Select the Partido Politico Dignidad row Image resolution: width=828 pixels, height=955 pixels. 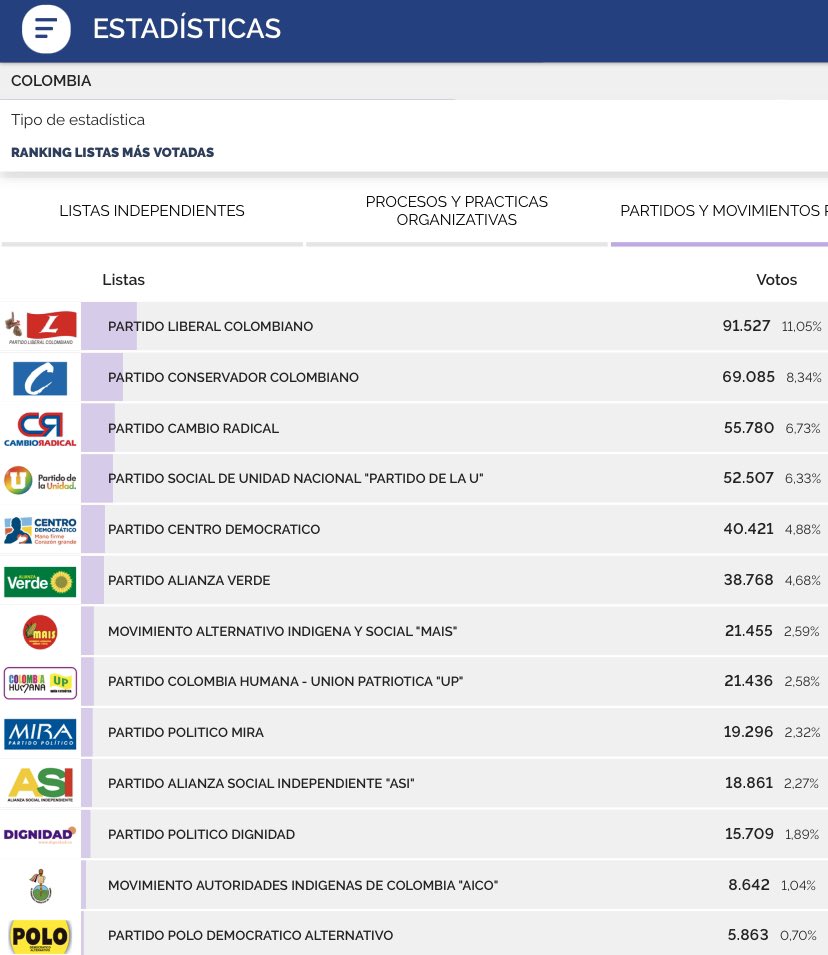click(455, 834)
